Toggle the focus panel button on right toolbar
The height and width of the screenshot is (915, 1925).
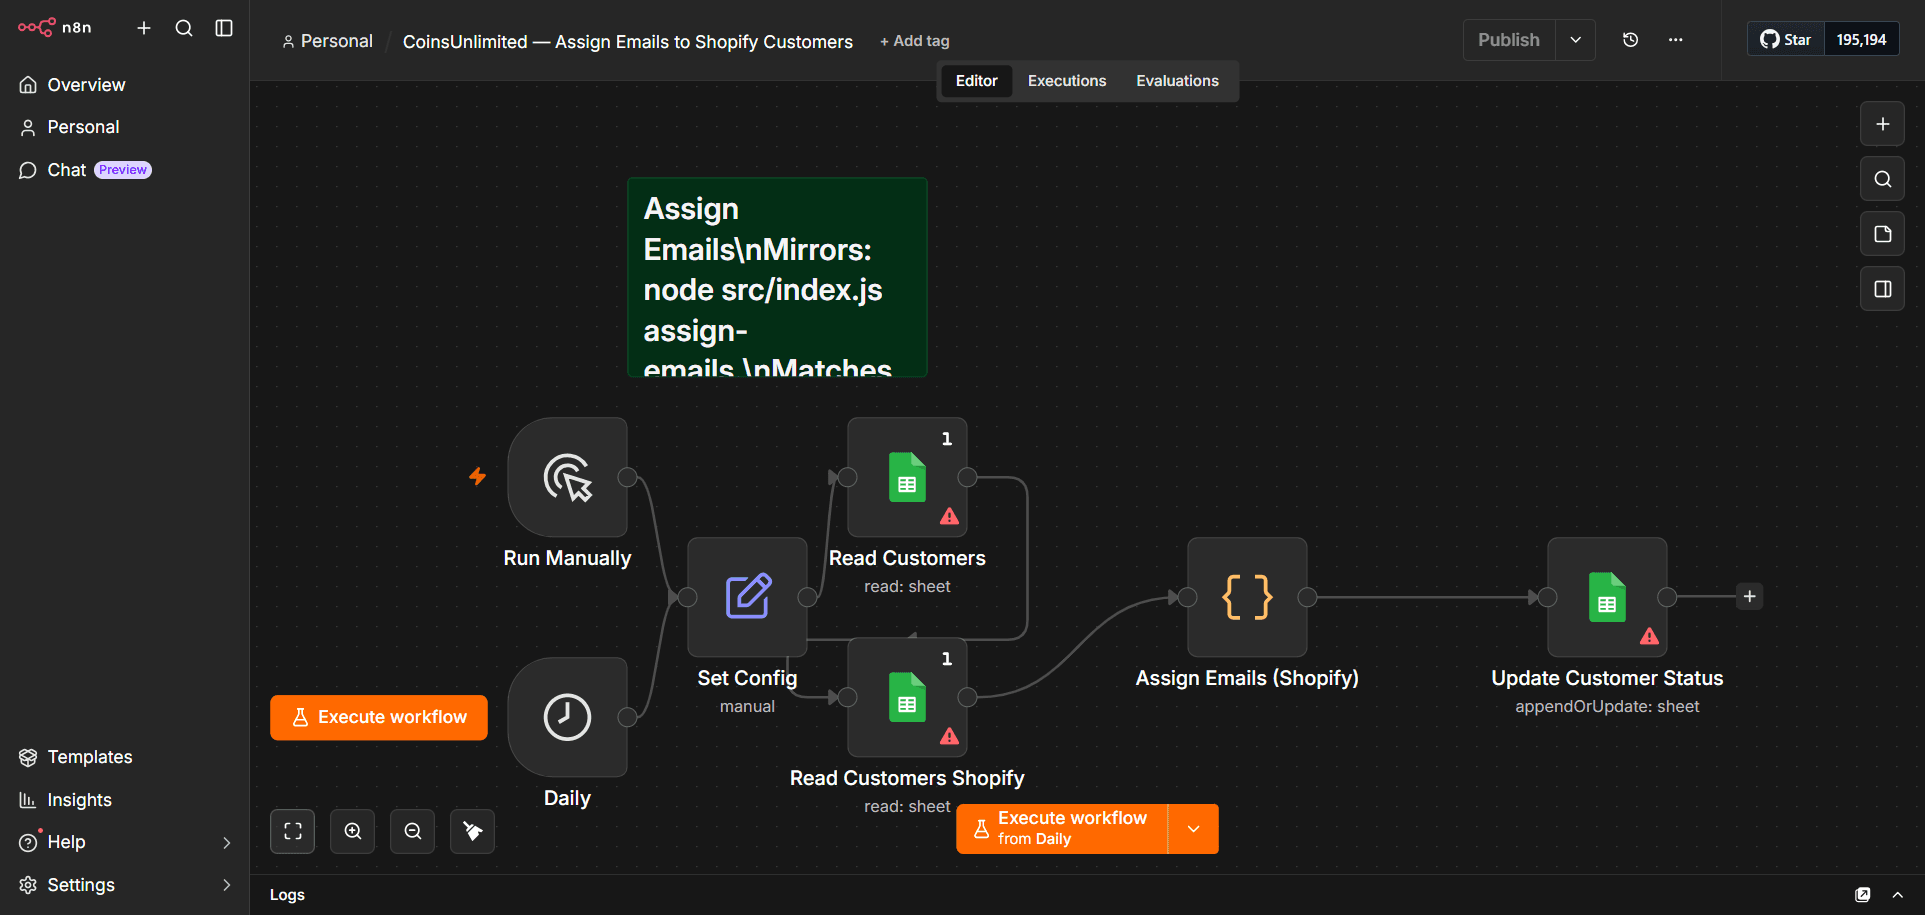pyautogui.click(x=1882, y=289)
